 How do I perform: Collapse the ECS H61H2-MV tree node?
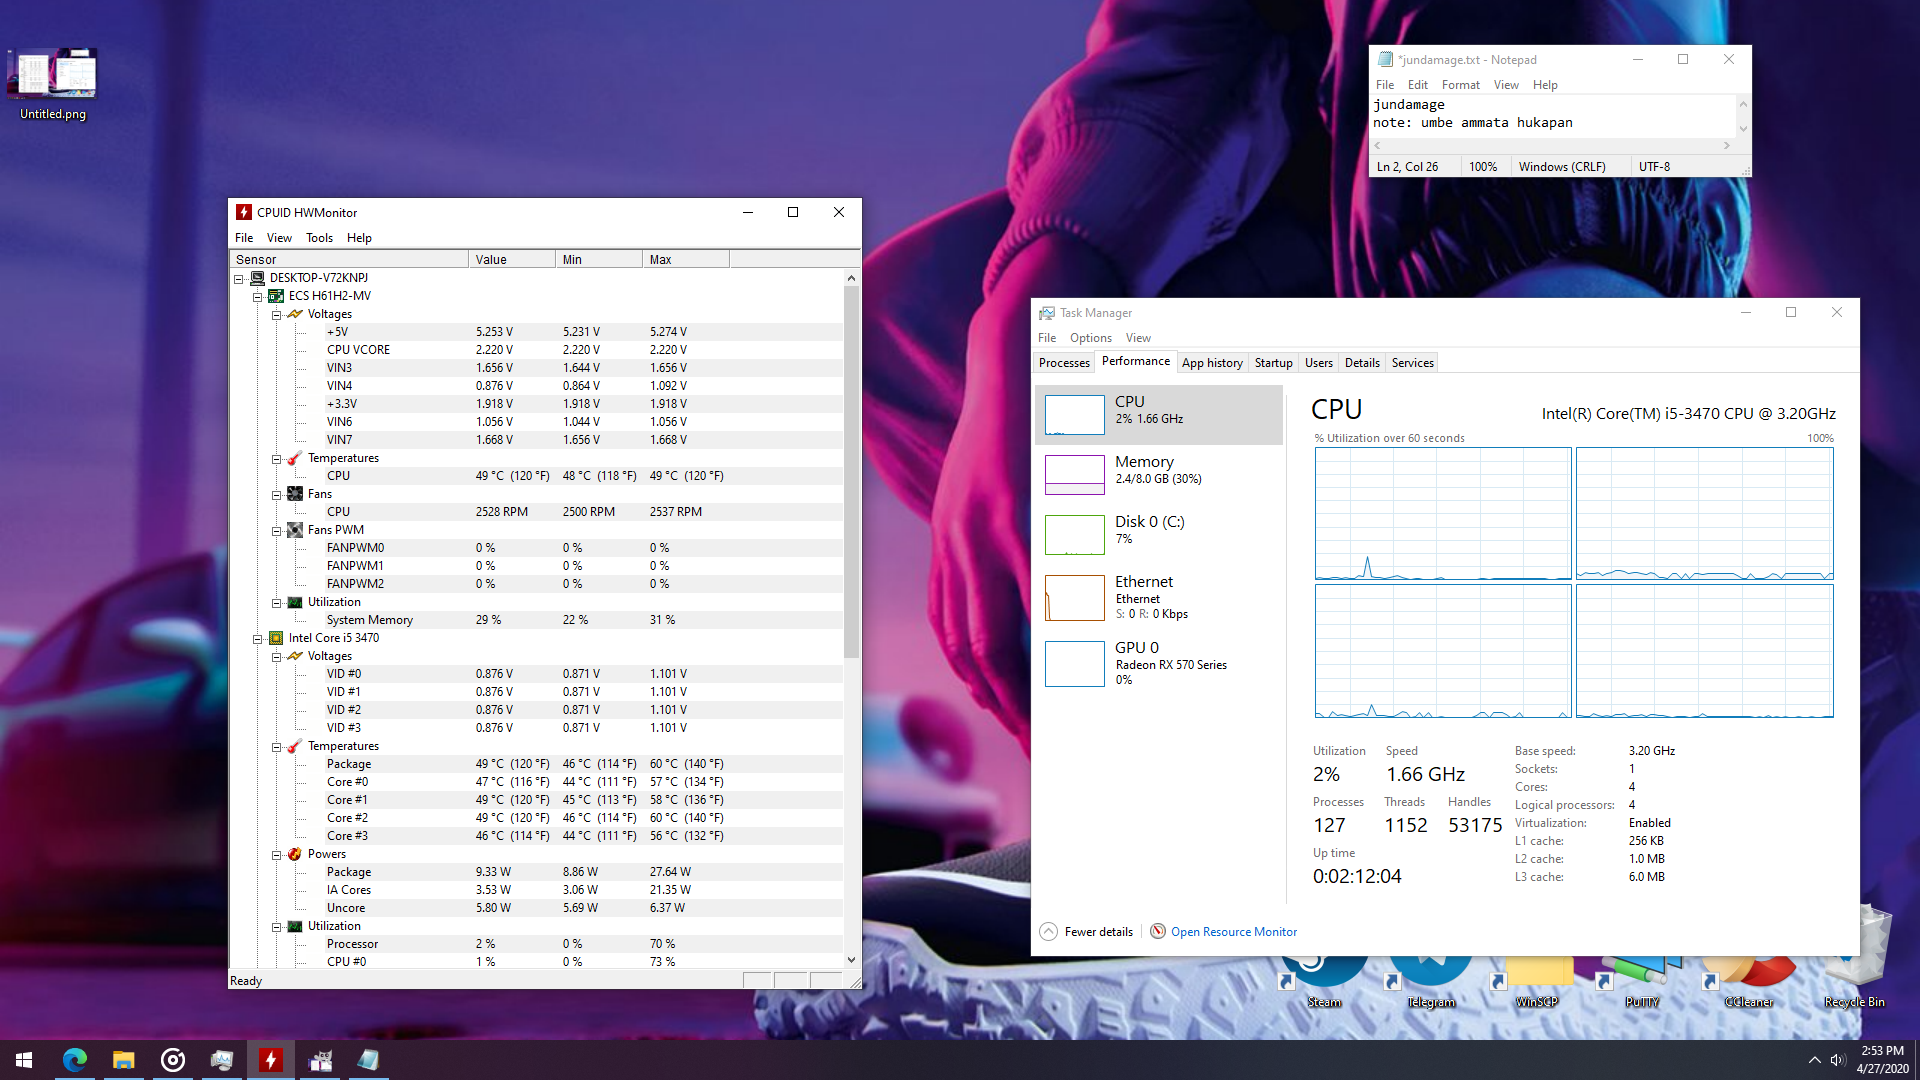[258, 297]
